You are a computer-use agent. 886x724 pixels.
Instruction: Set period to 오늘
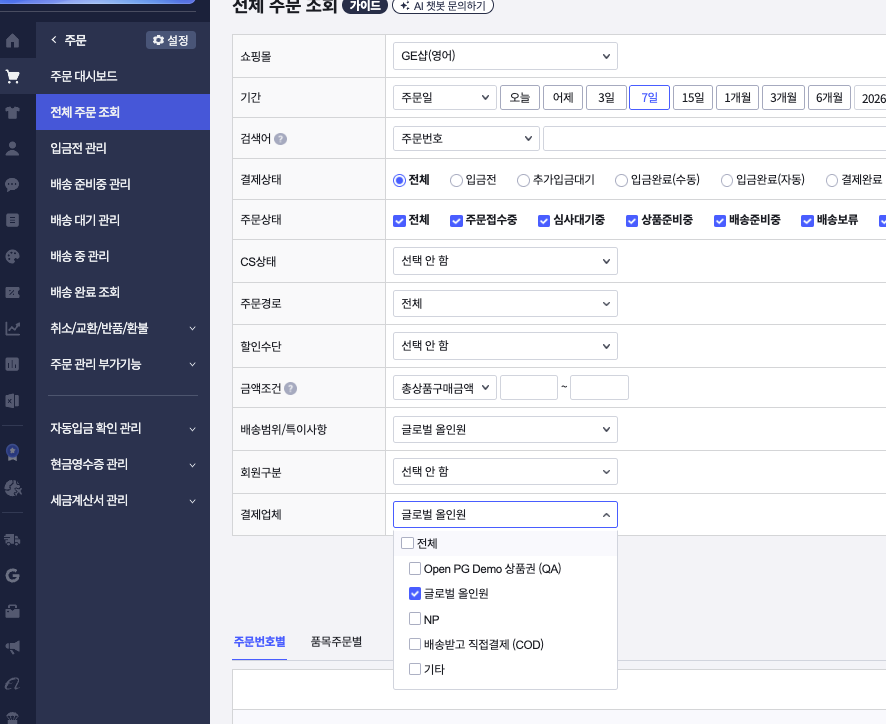tap(520, 97)
